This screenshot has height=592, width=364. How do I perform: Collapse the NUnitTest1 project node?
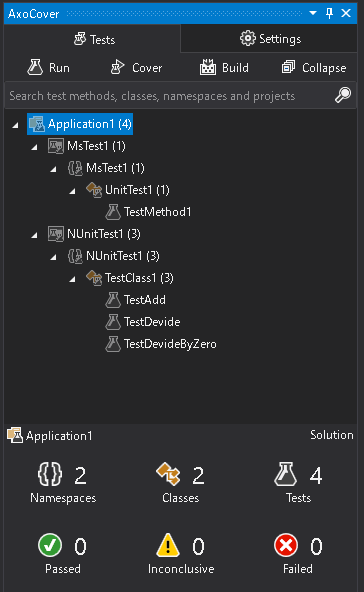(x=34, y=235)
